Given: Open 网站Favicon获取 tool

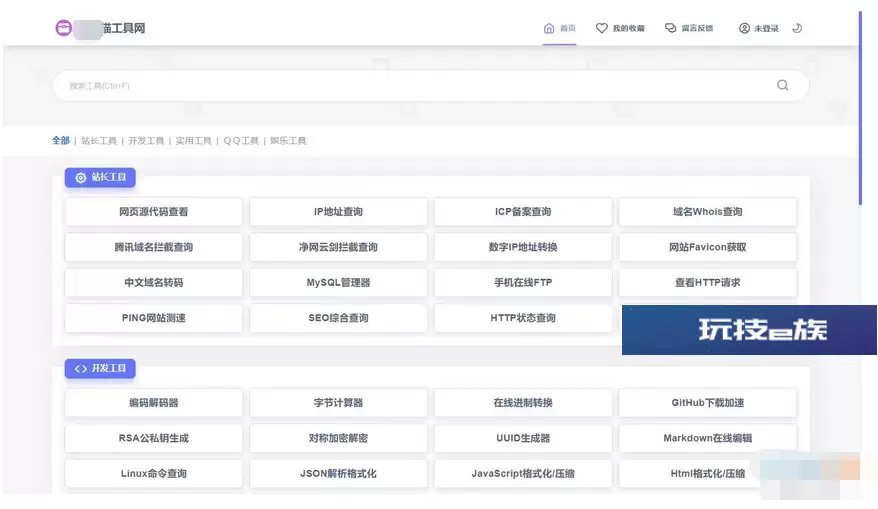Looking at the screenshot, I should tap(708, 247).
